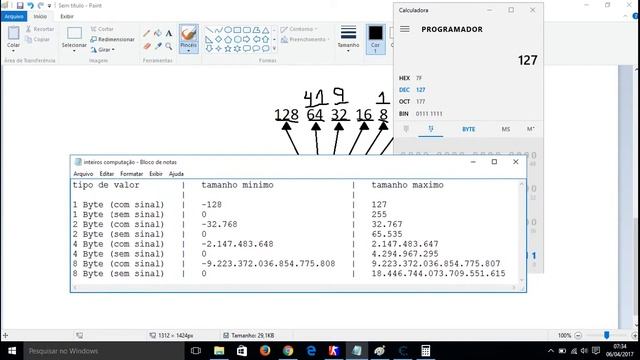Open Microsoft Edge from the taskbar
Screen dimensions: 640x360
(x=311, y=351)
